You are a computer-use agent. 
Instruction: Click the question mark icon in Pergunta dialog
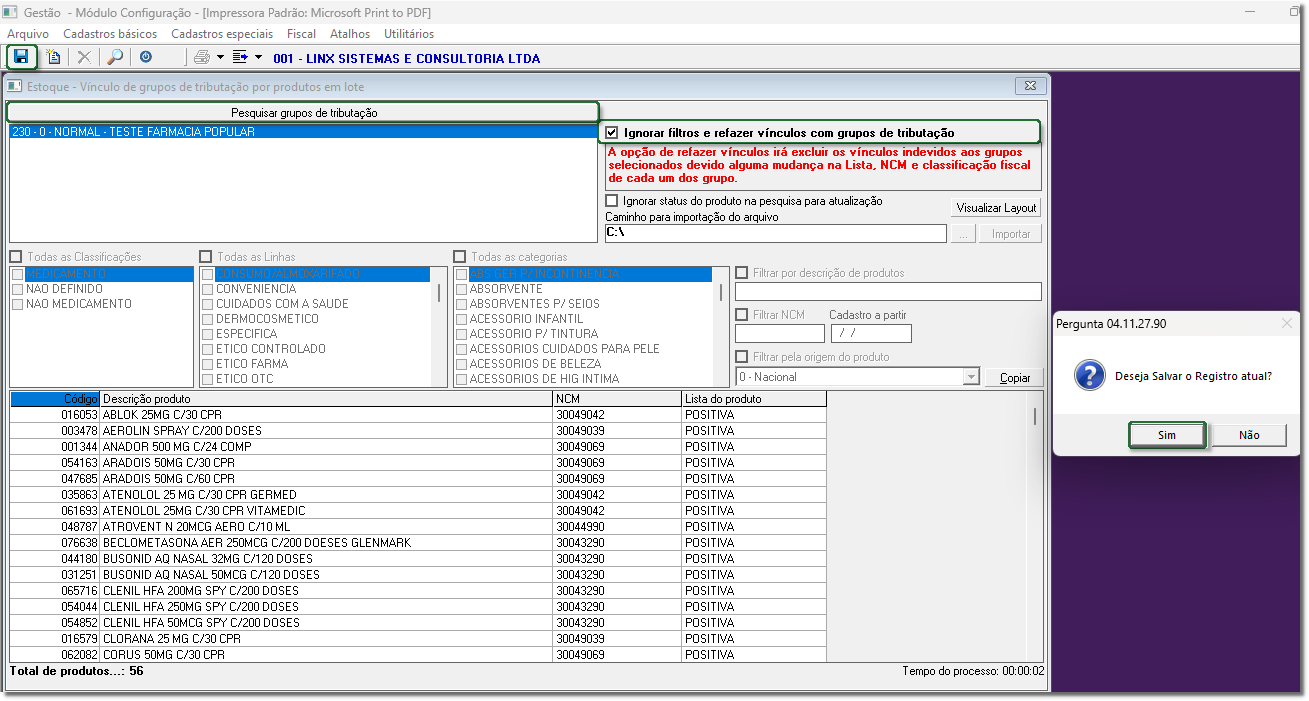(1089, 376)
